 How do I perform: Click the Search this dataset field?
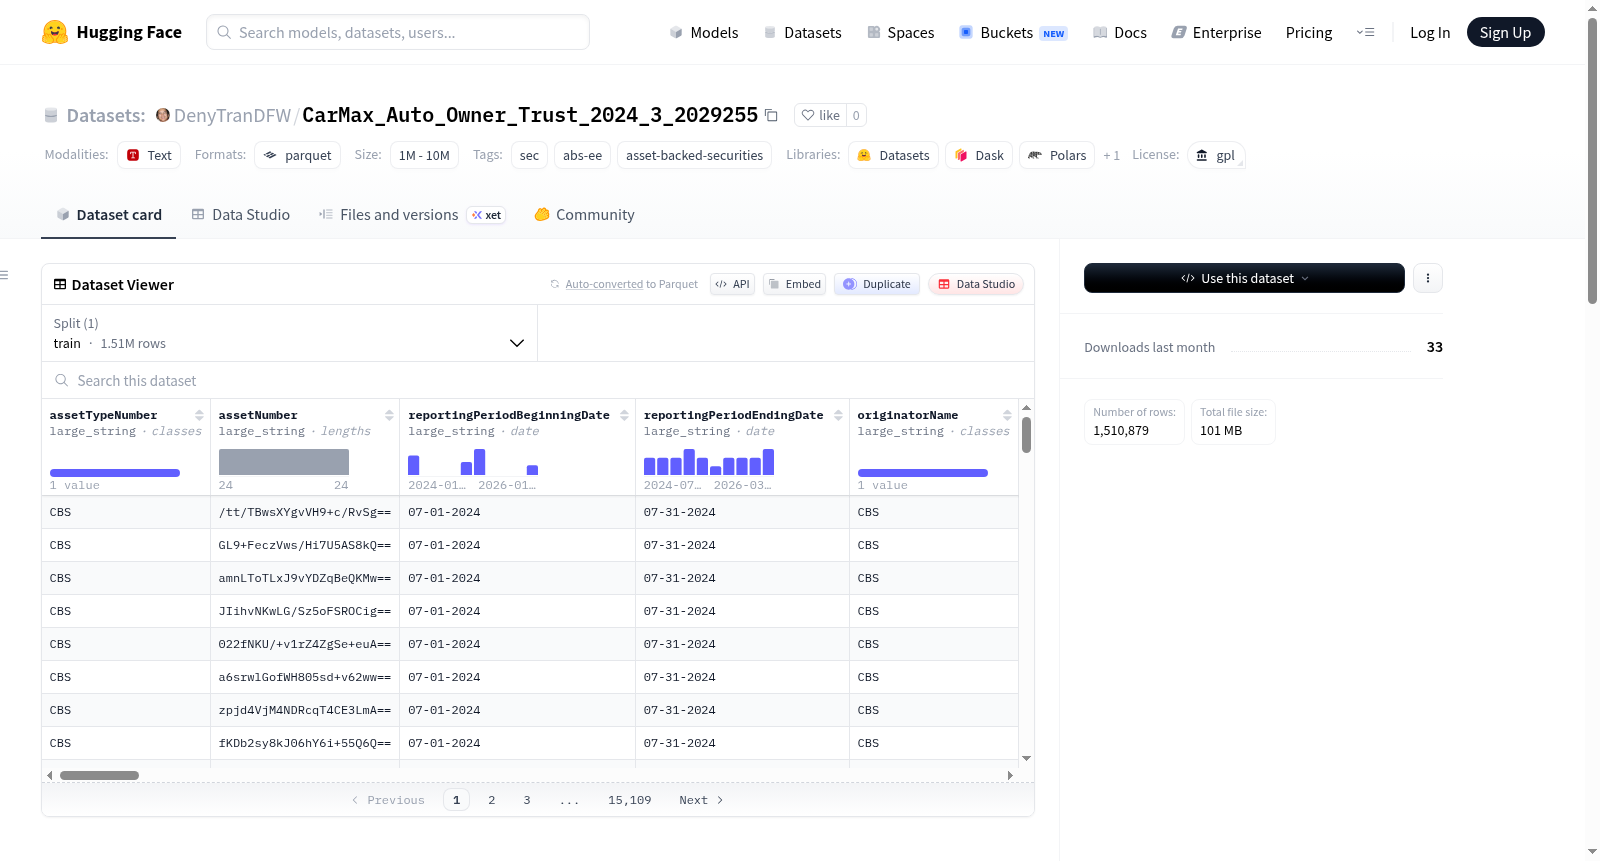[x=538, y=380]
